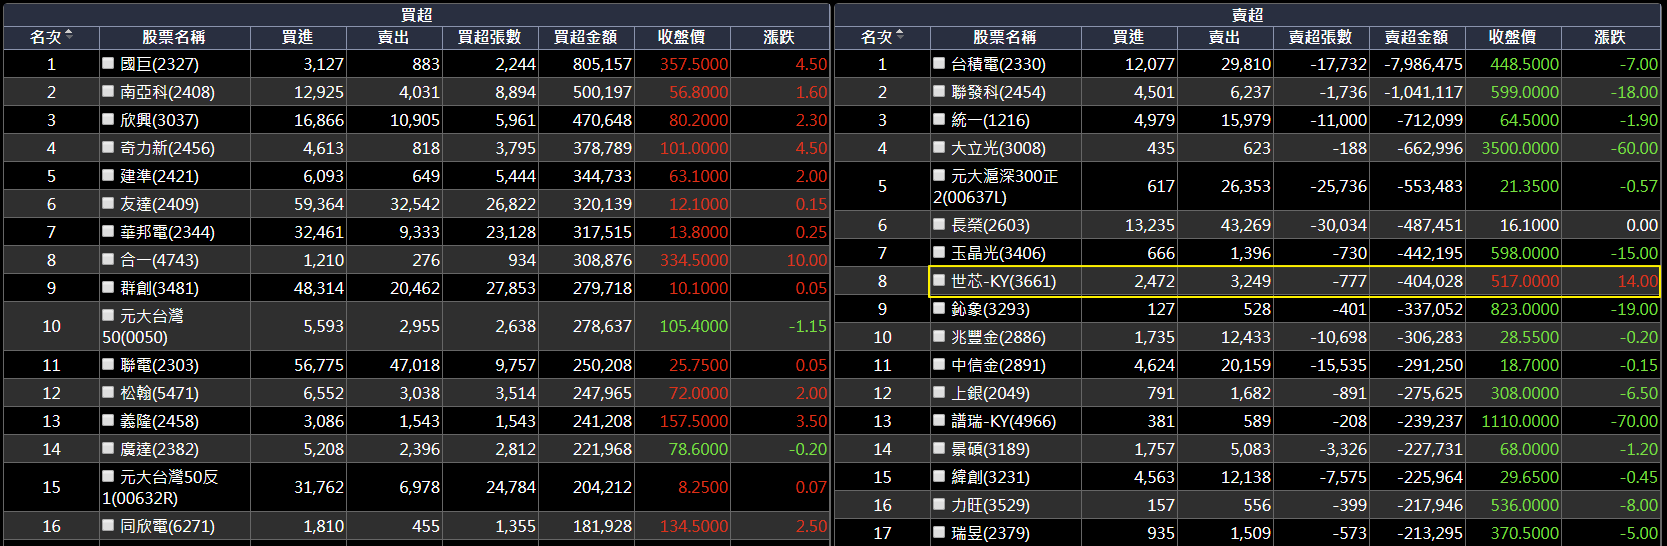Click 收盤價 header in 買超 table
This screenshot has height=546, width=1667.
pyautogui.click(x=682, y=37)
